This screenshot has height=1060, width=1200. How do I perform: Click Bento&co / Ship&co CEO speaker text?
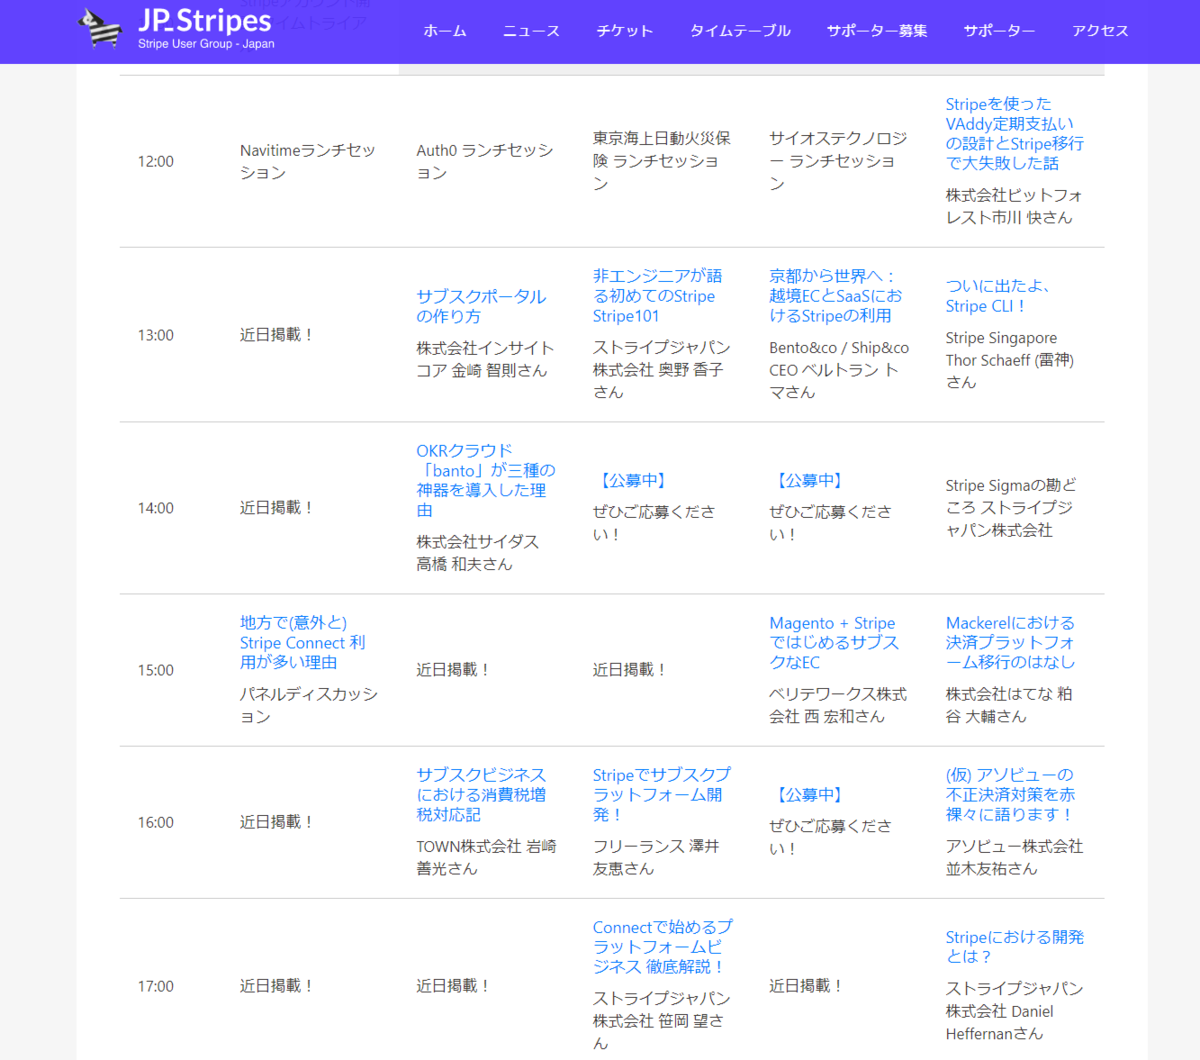(839, 369)
